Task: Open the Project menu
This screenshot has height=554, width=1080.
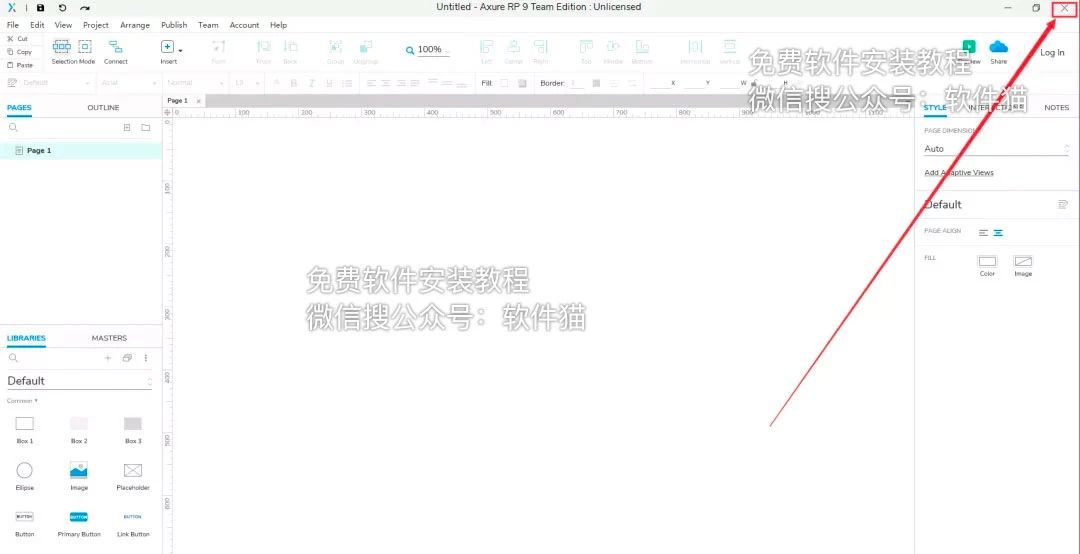Action: [x=96, y=25]
